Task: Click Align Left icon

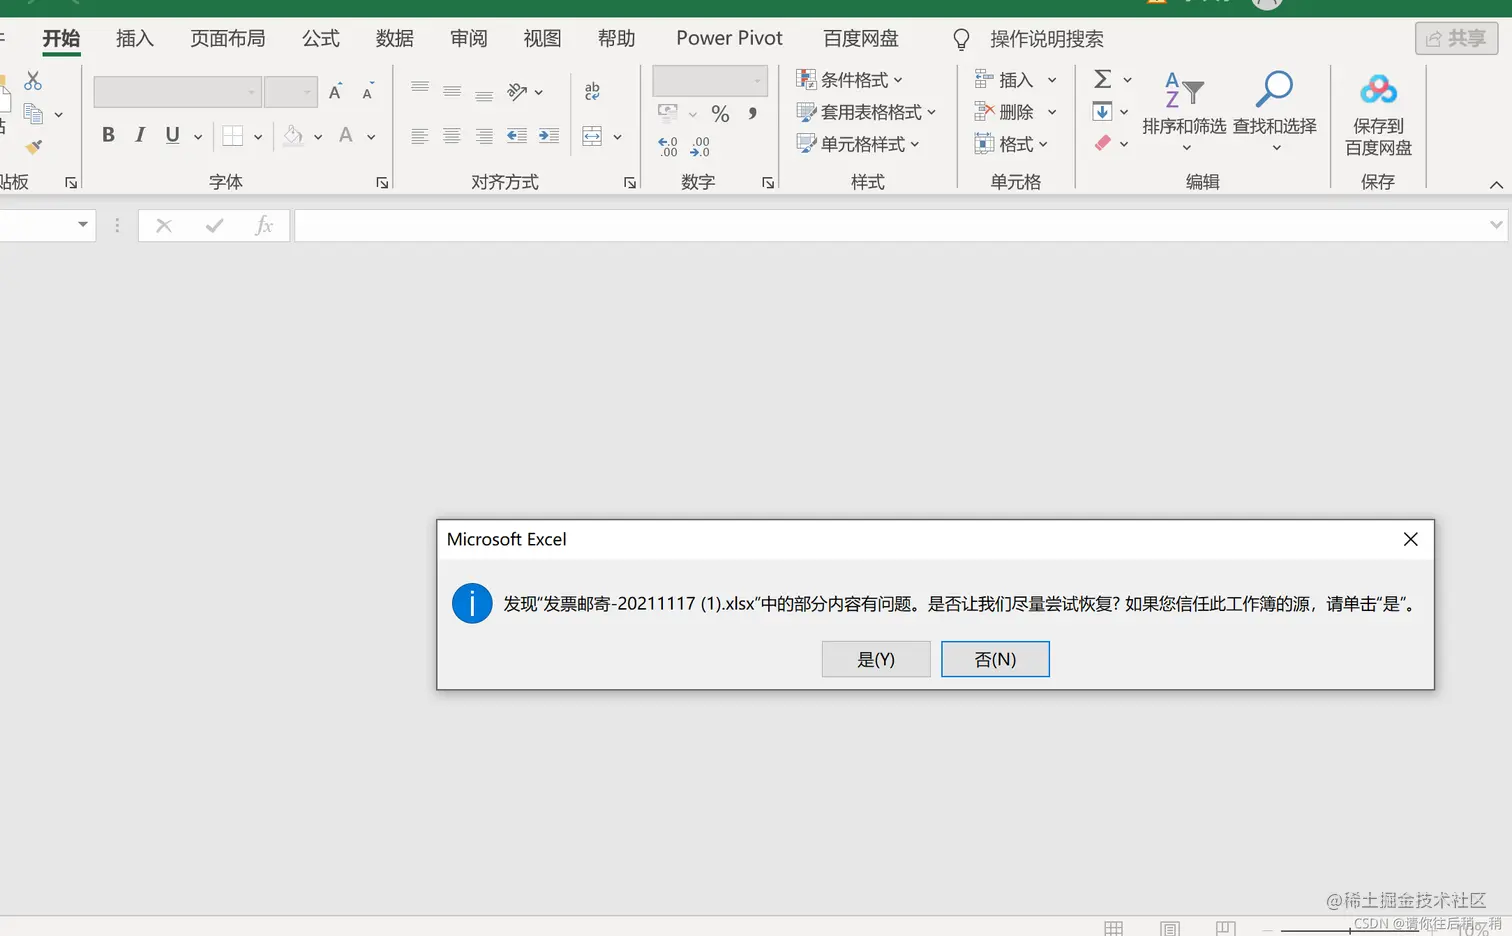Action: point(420,136)
